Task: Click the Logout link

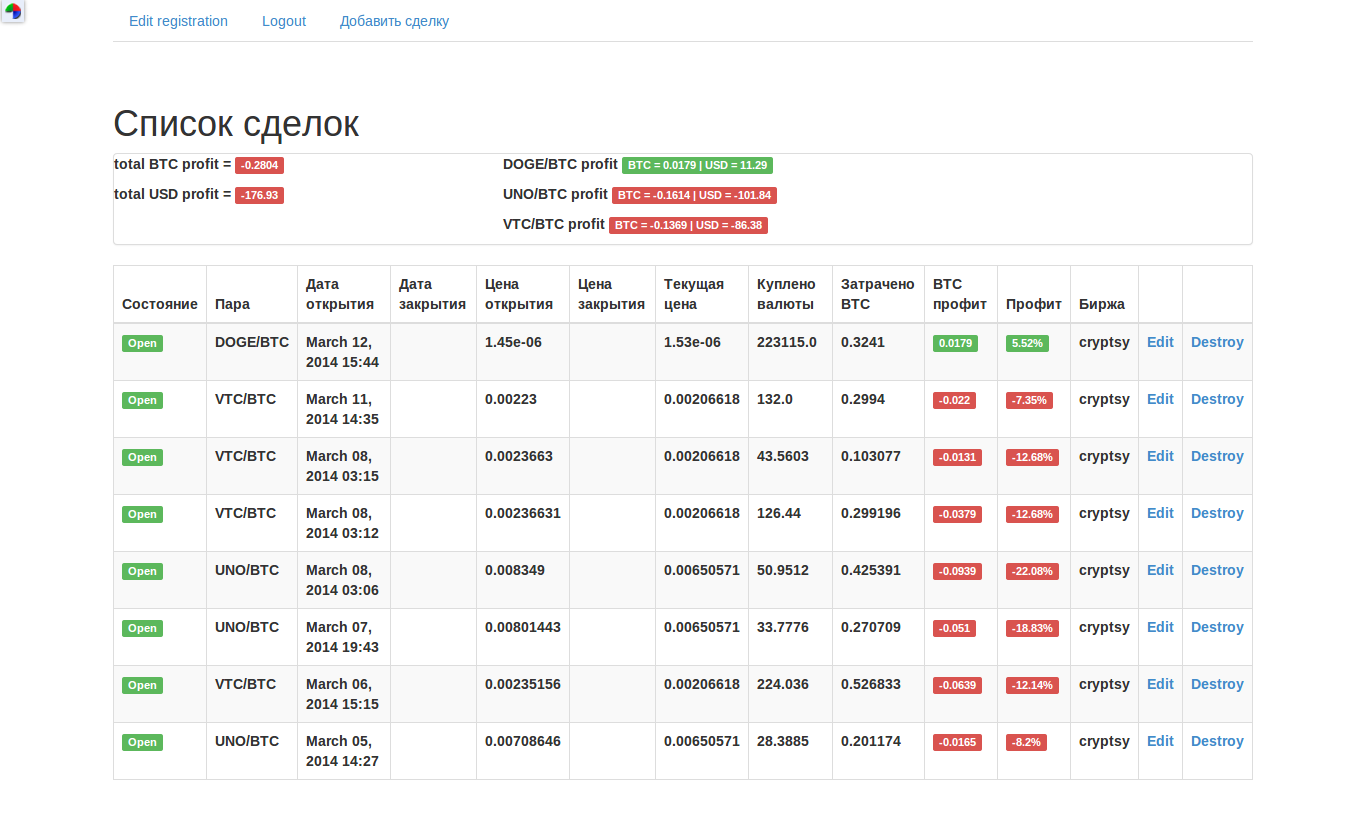Action: 284,21
